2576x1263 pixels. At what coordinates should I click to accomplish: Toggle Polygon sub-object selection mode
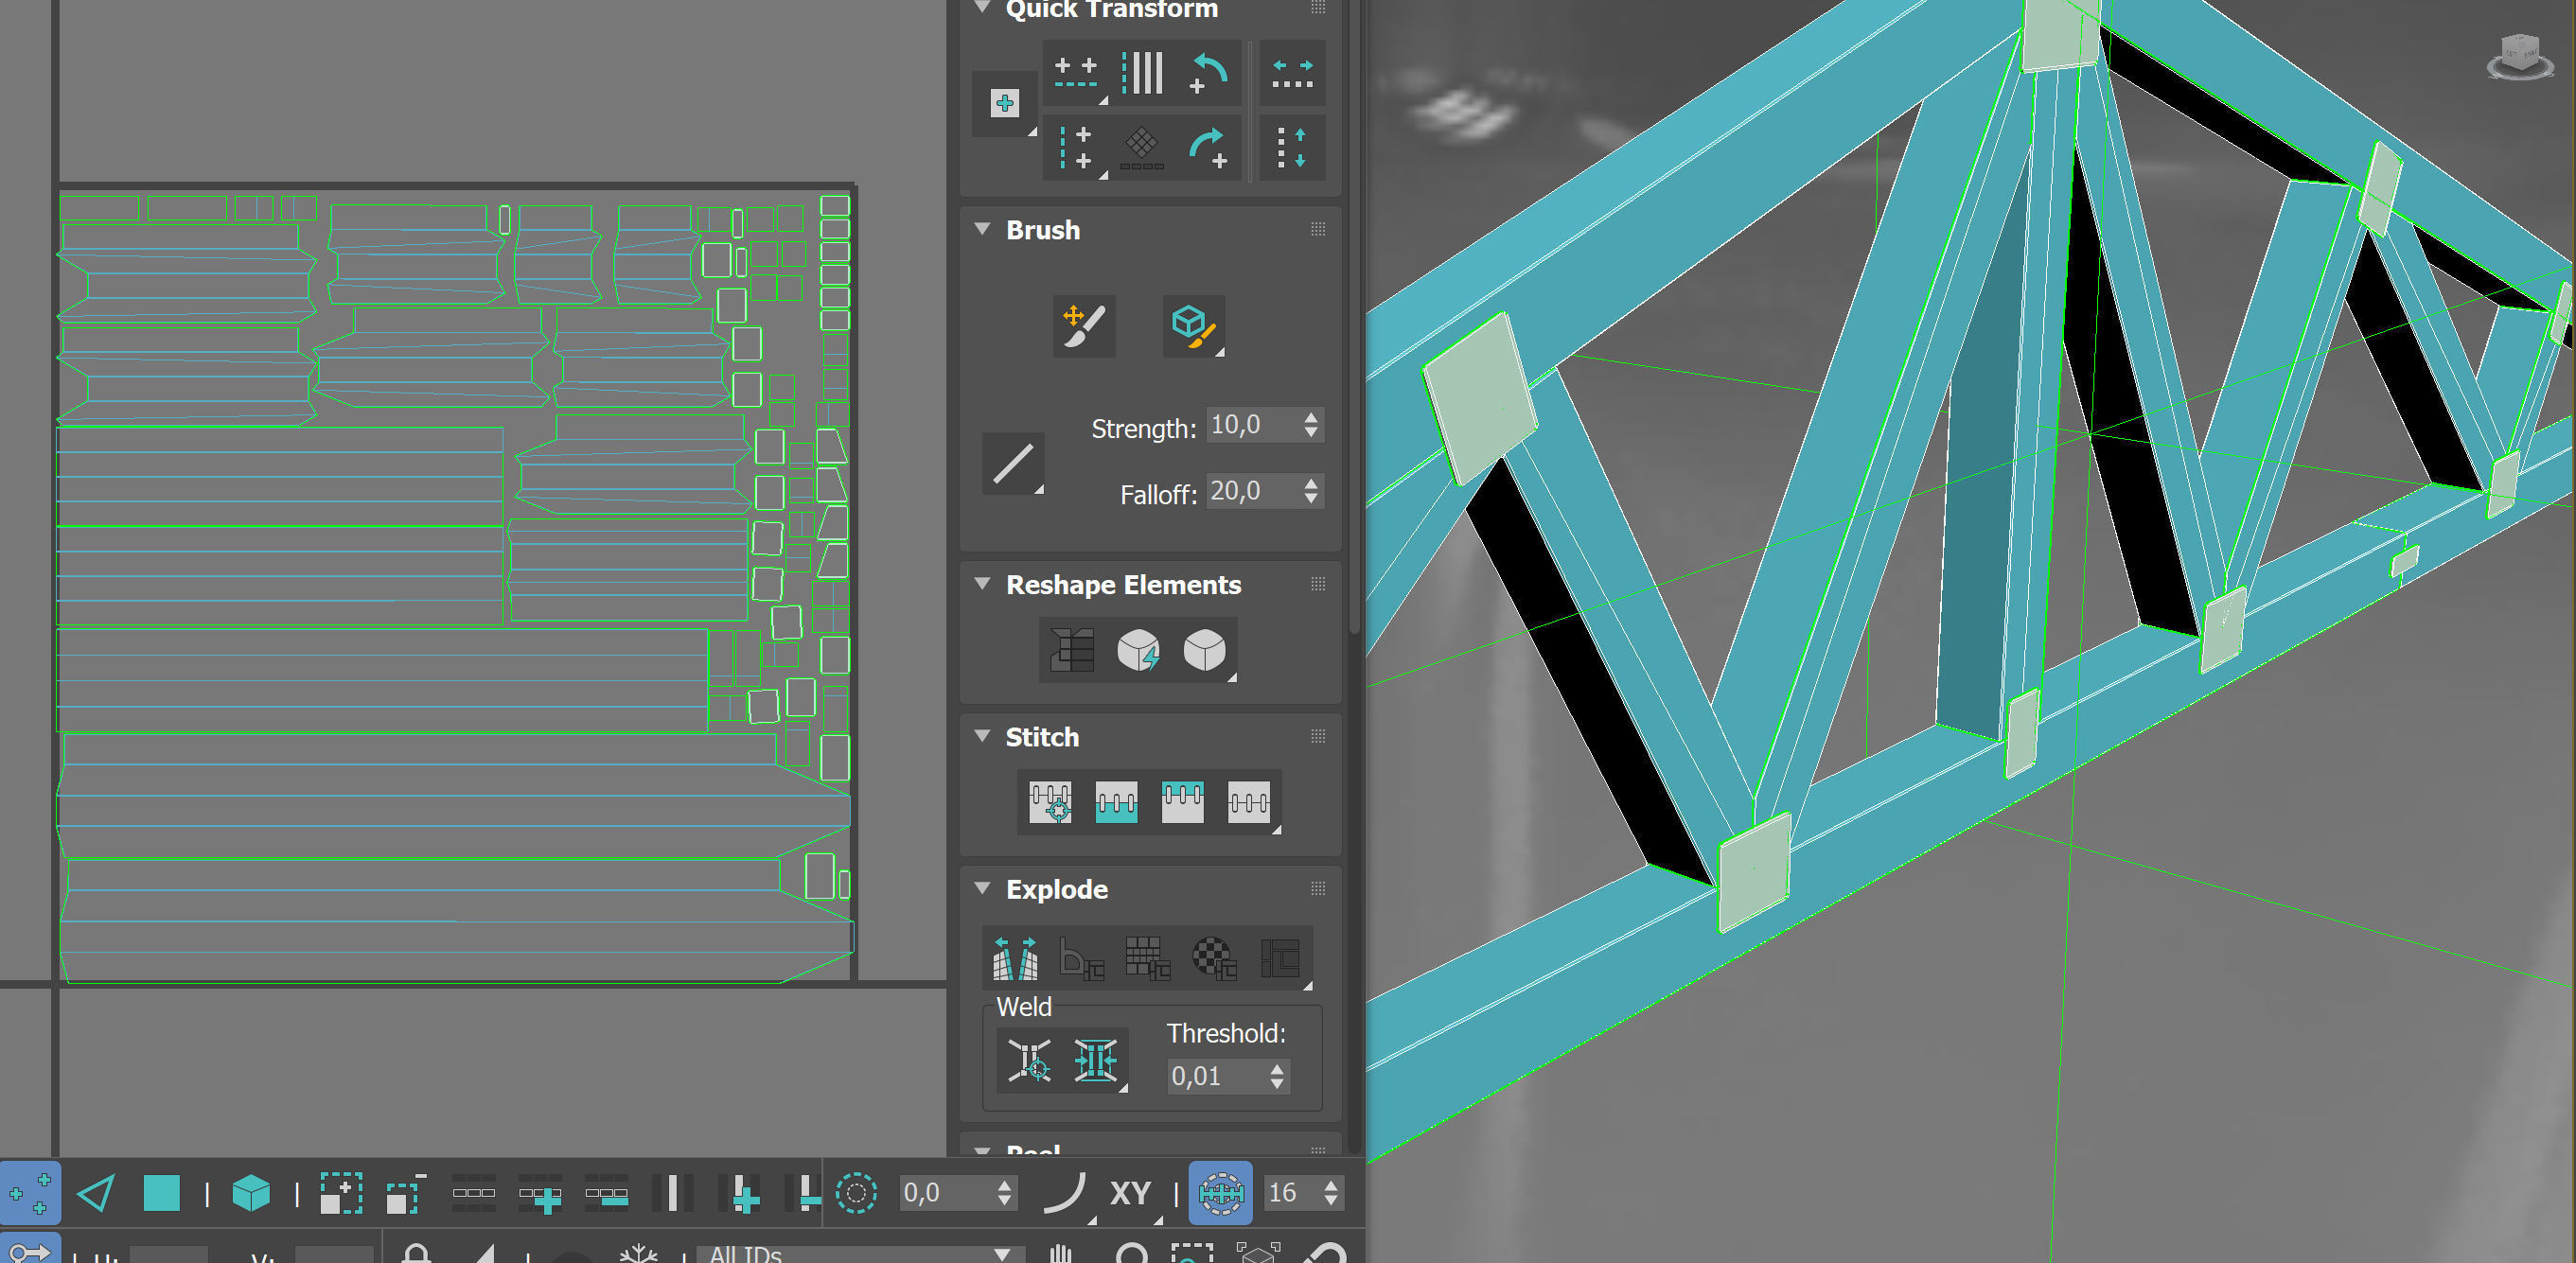(x=162, y=1193)
